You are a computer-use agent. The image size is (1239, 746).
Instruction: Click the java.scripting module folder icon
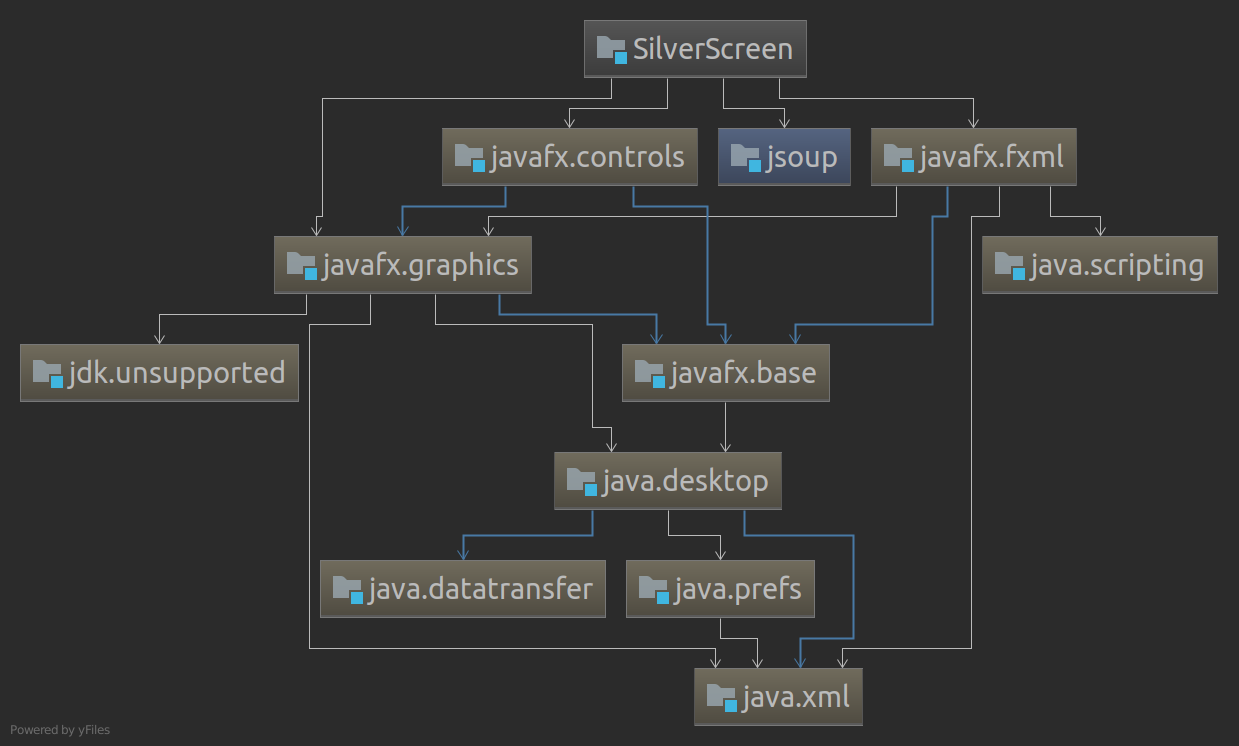point(1010,265)
